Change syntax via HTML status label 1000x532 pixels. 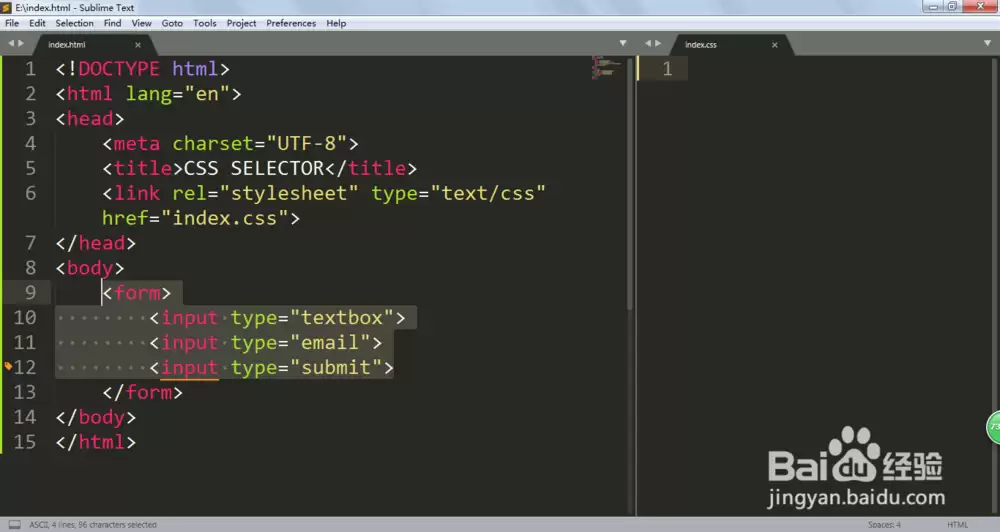click(x=957, y=524)
